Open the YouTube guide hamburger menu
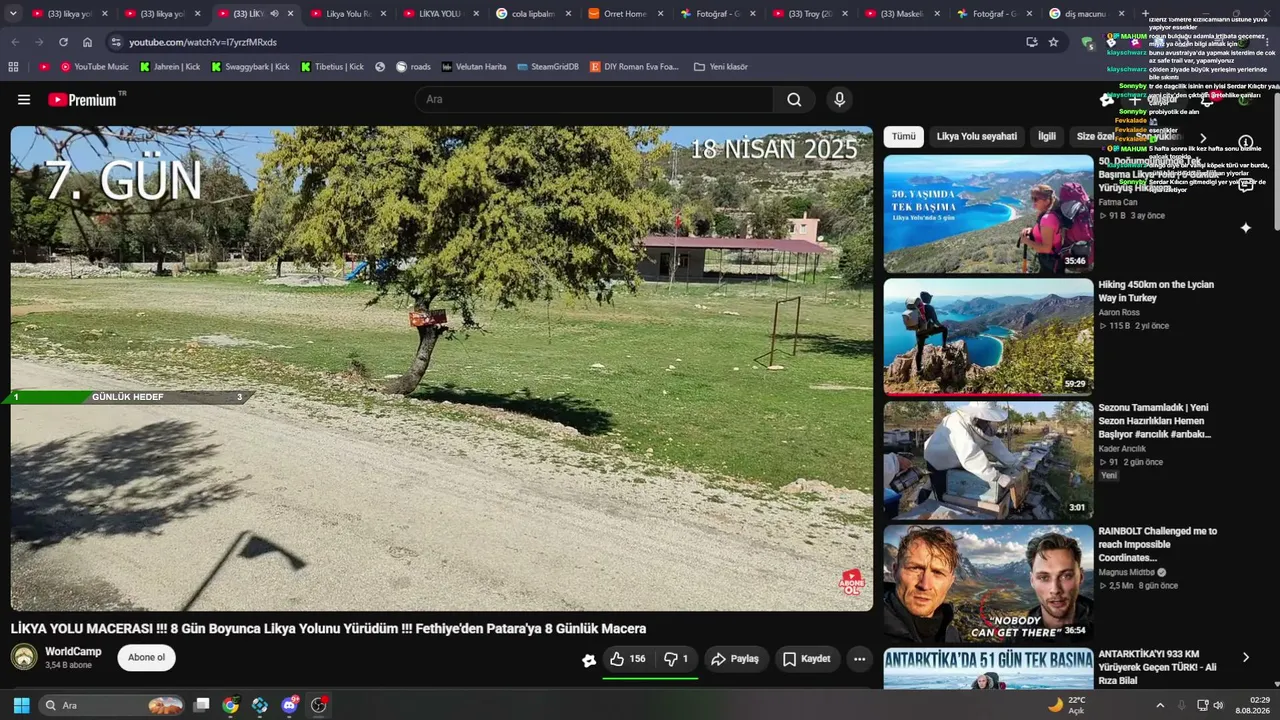Image resolution: width=1280 pixels, height=720 pixels. tap(24, 99)
